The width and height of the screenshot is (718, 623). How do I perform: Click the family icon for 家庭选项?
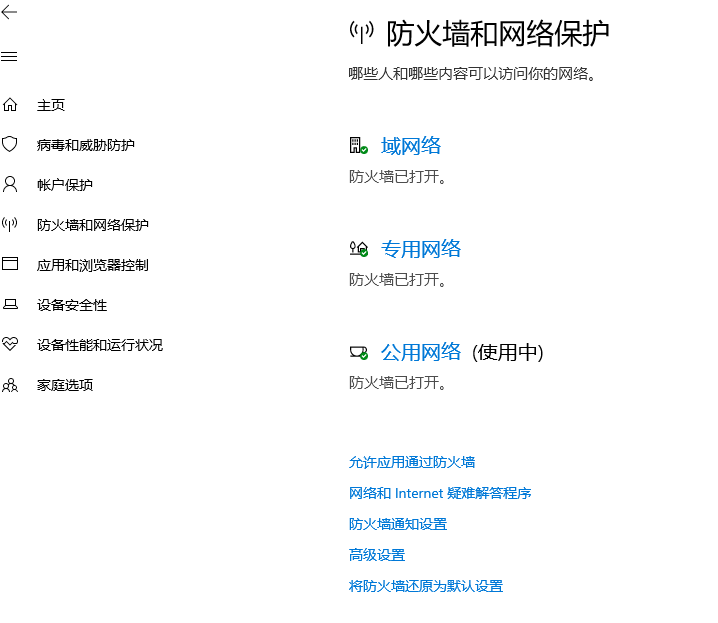coord(10,385)
